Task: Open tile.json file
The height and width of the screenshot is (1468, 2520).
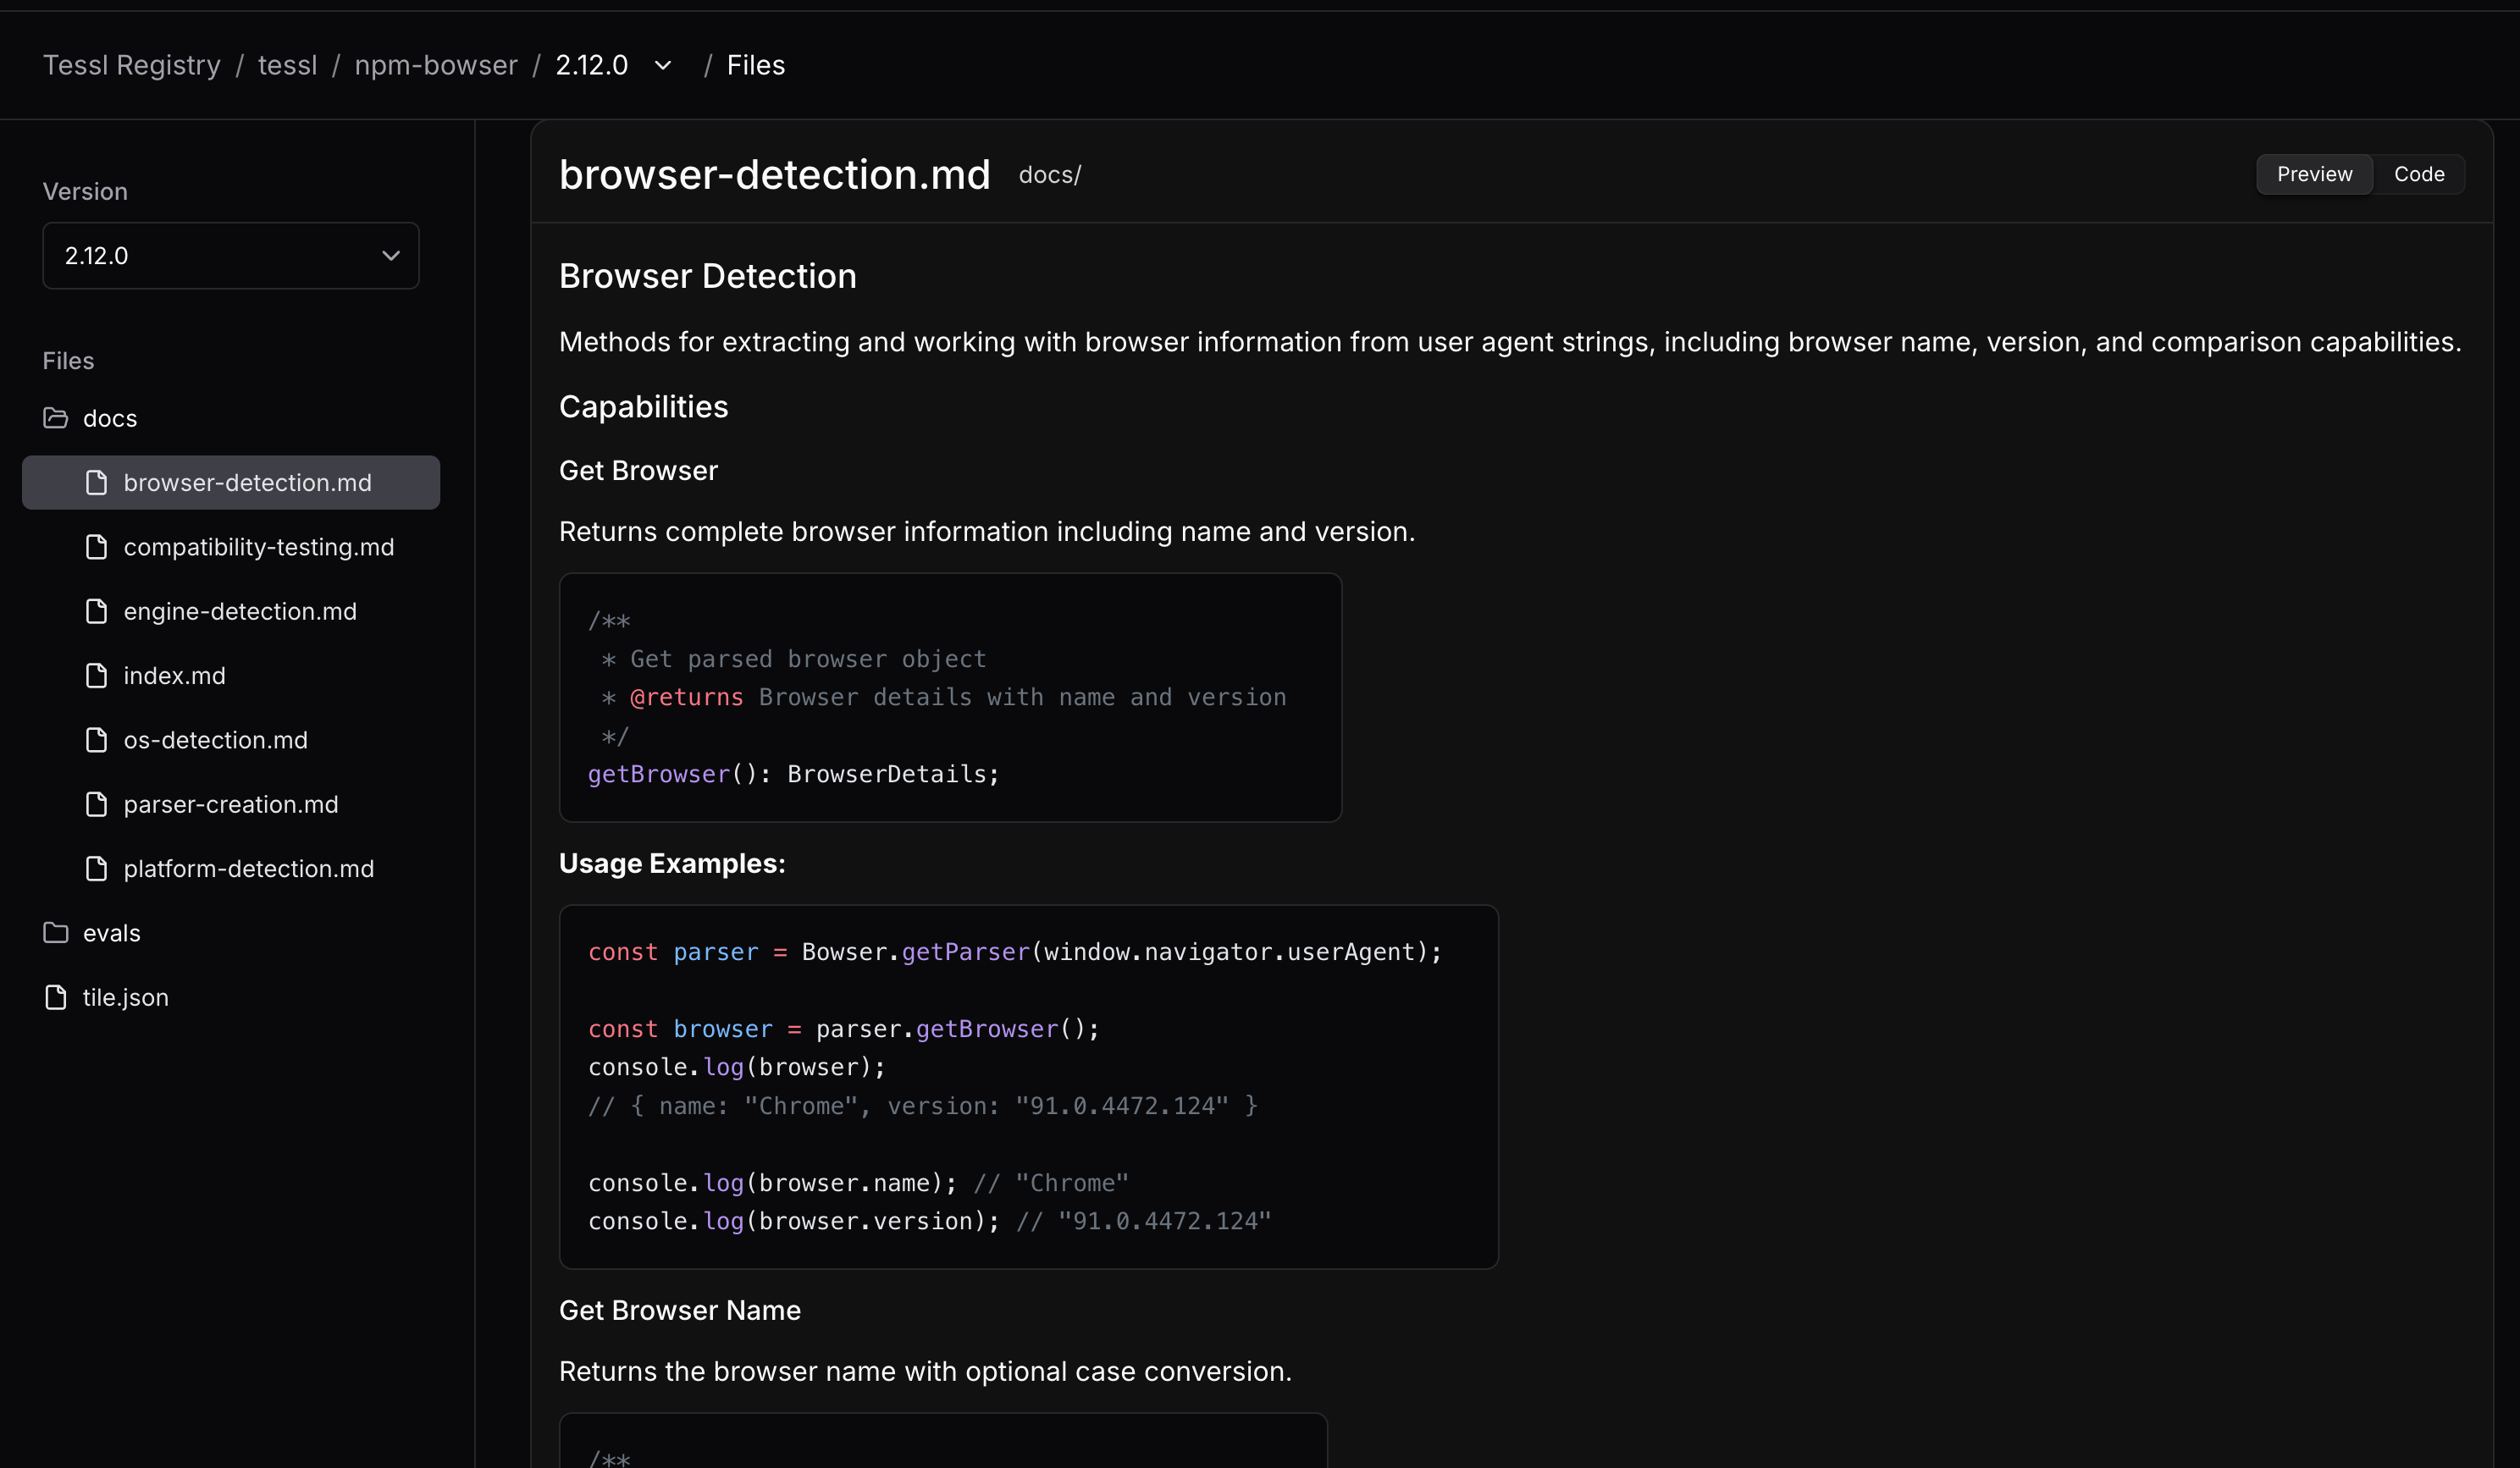Action: 125,997
